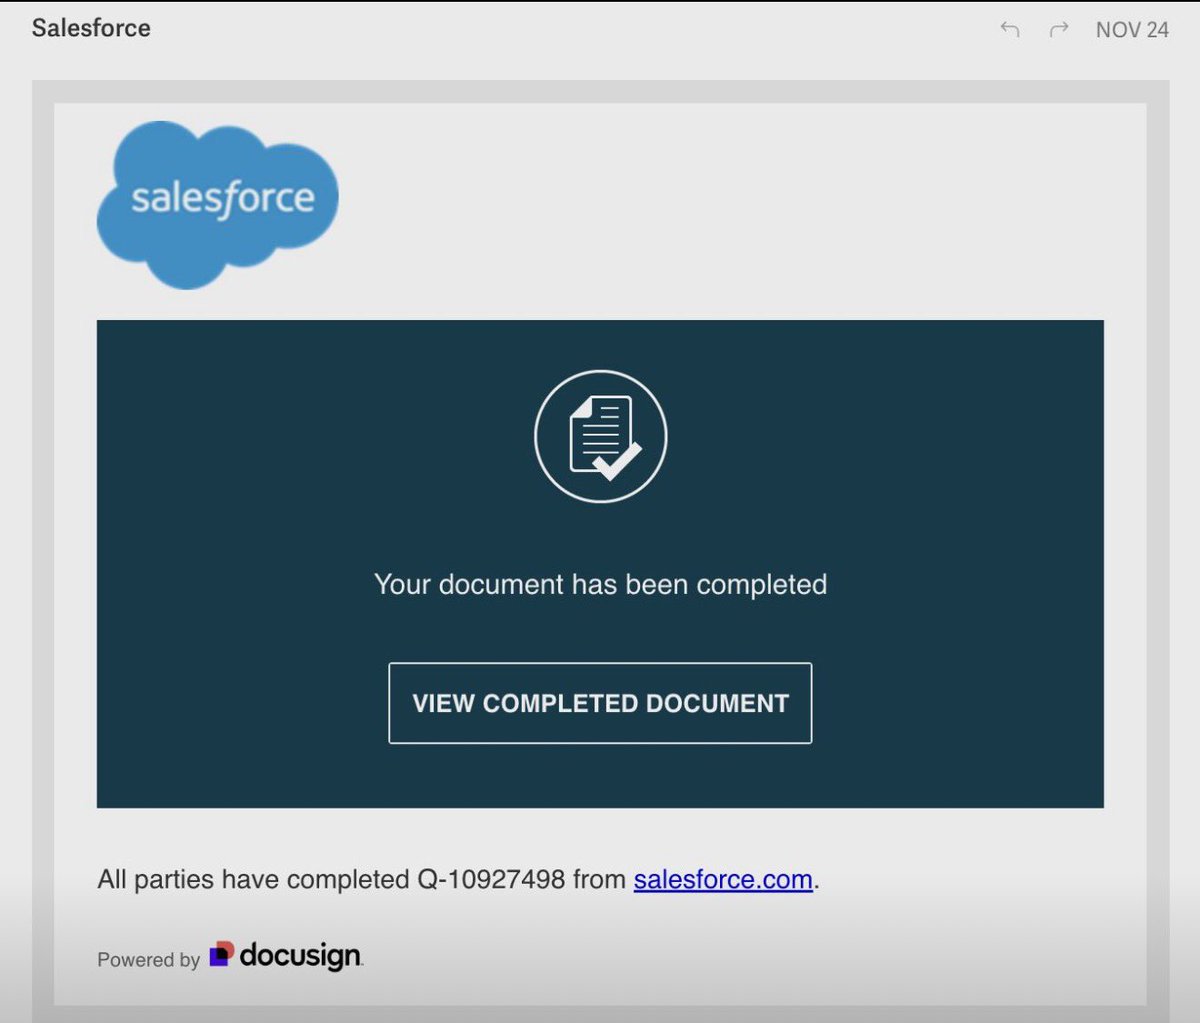Click the completed document checkmark icon
Viewport: 1200px width, 1023px height.
coord(600,437)
